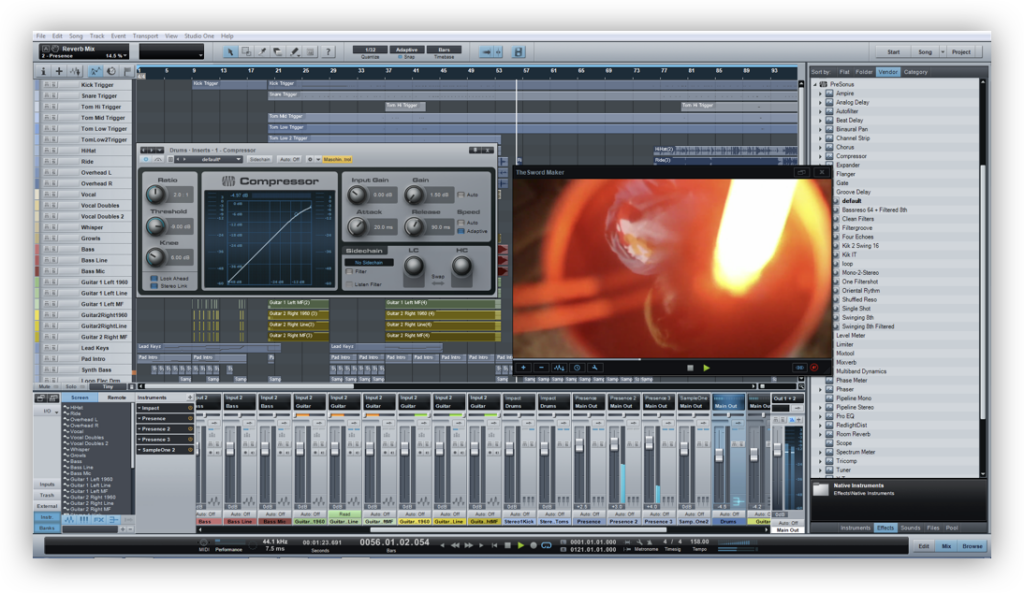Open the Transport menu
Screen dimensions: 1024x593
pyautogui.click(x=145, y=36)
